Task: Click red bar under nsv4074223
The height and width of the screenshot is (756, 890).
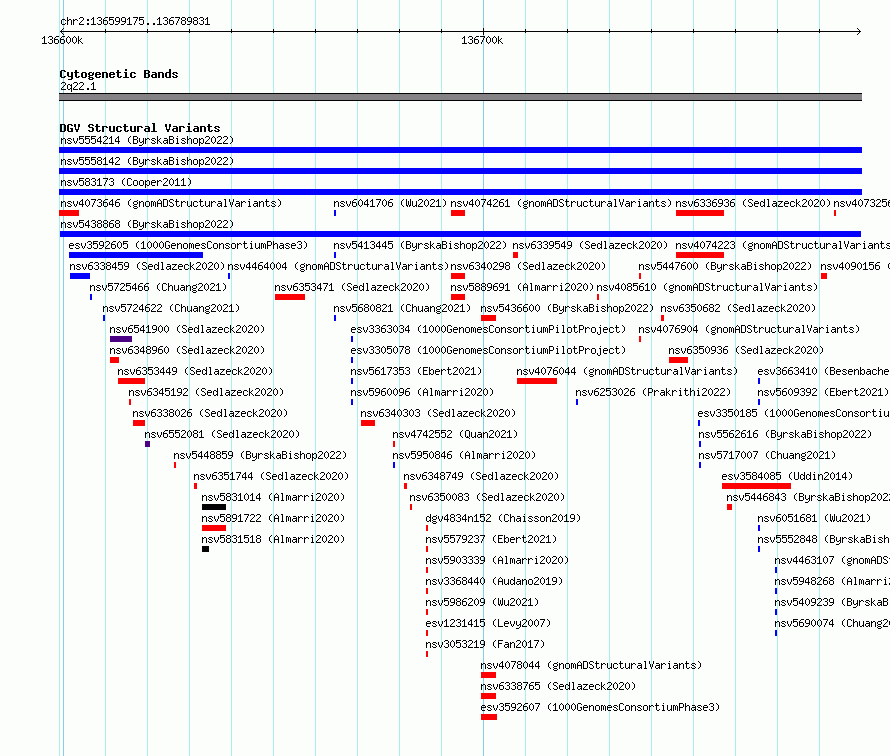Action: tap(700, 255)
